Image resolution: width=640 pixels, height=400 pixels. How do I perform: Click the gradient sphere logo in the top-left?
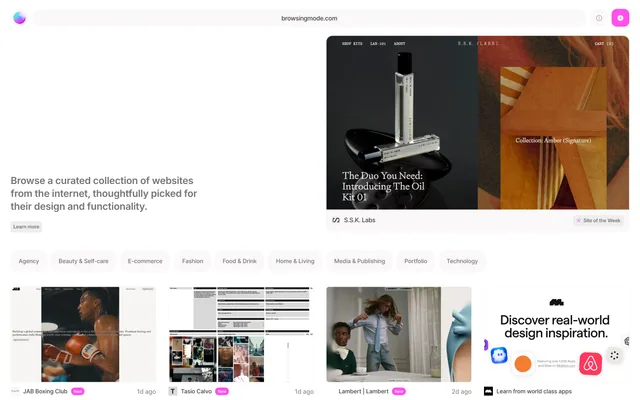(20, 18)
